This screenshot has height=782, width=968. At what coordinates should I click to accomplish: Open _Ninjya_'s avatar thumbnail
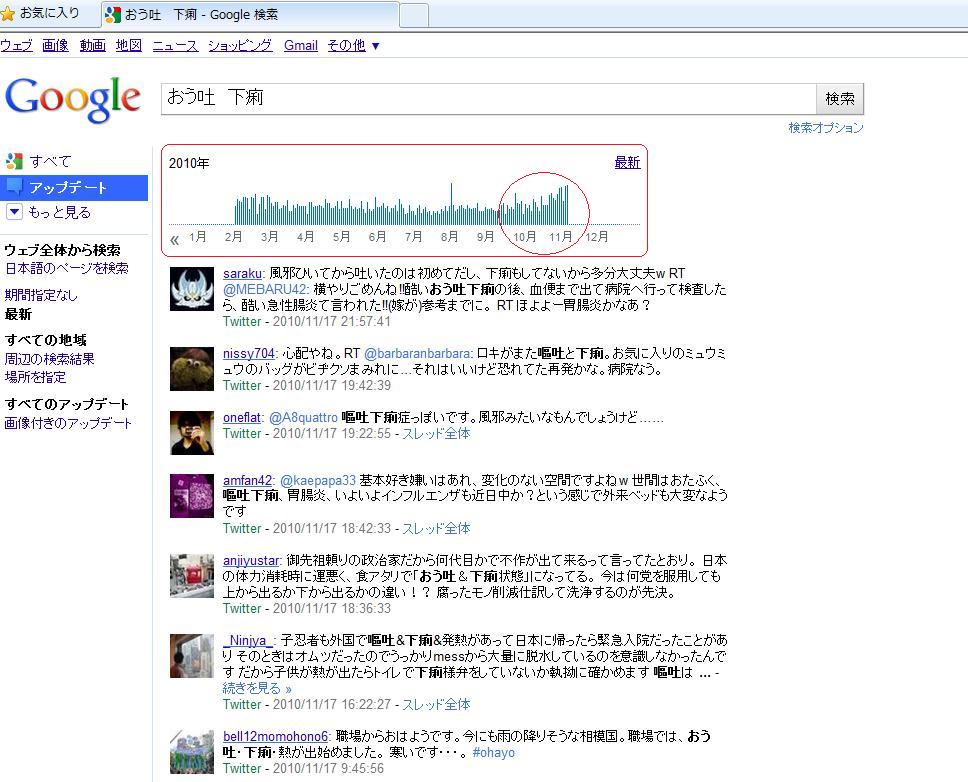point(192,656)
